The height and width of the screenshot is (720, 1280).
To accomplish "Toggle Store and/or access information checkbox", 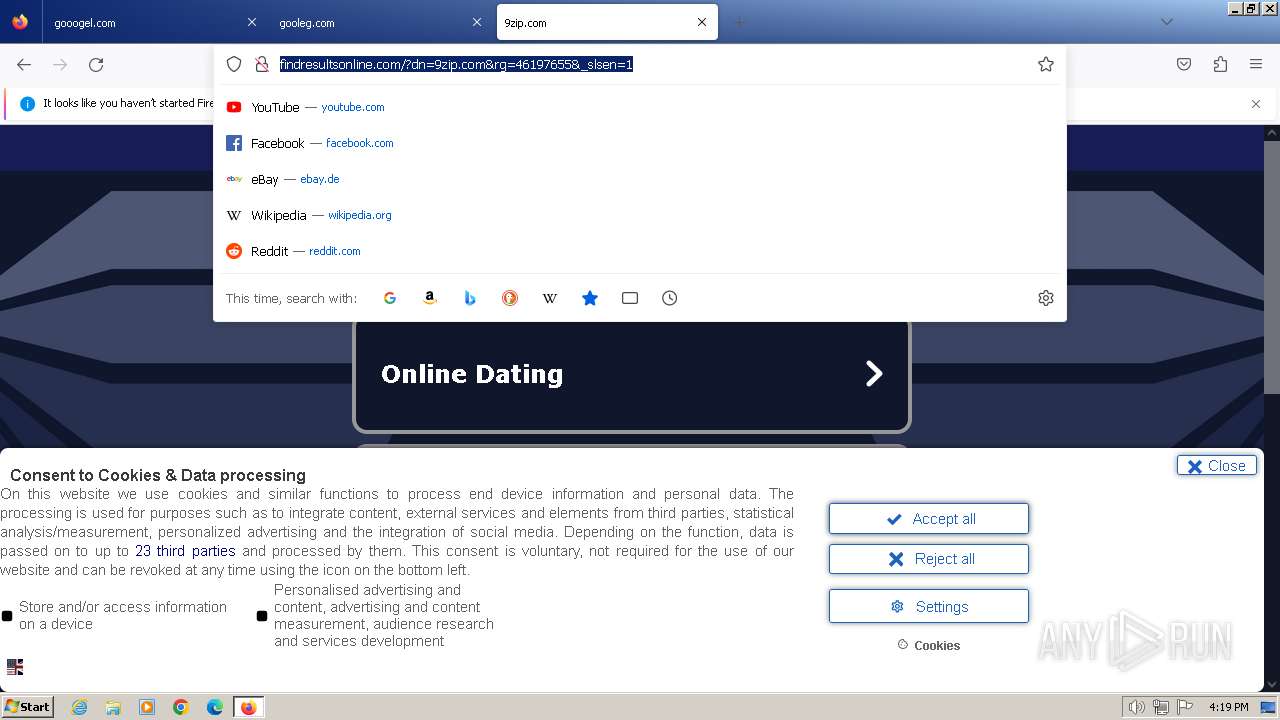I will pos(7,616).
